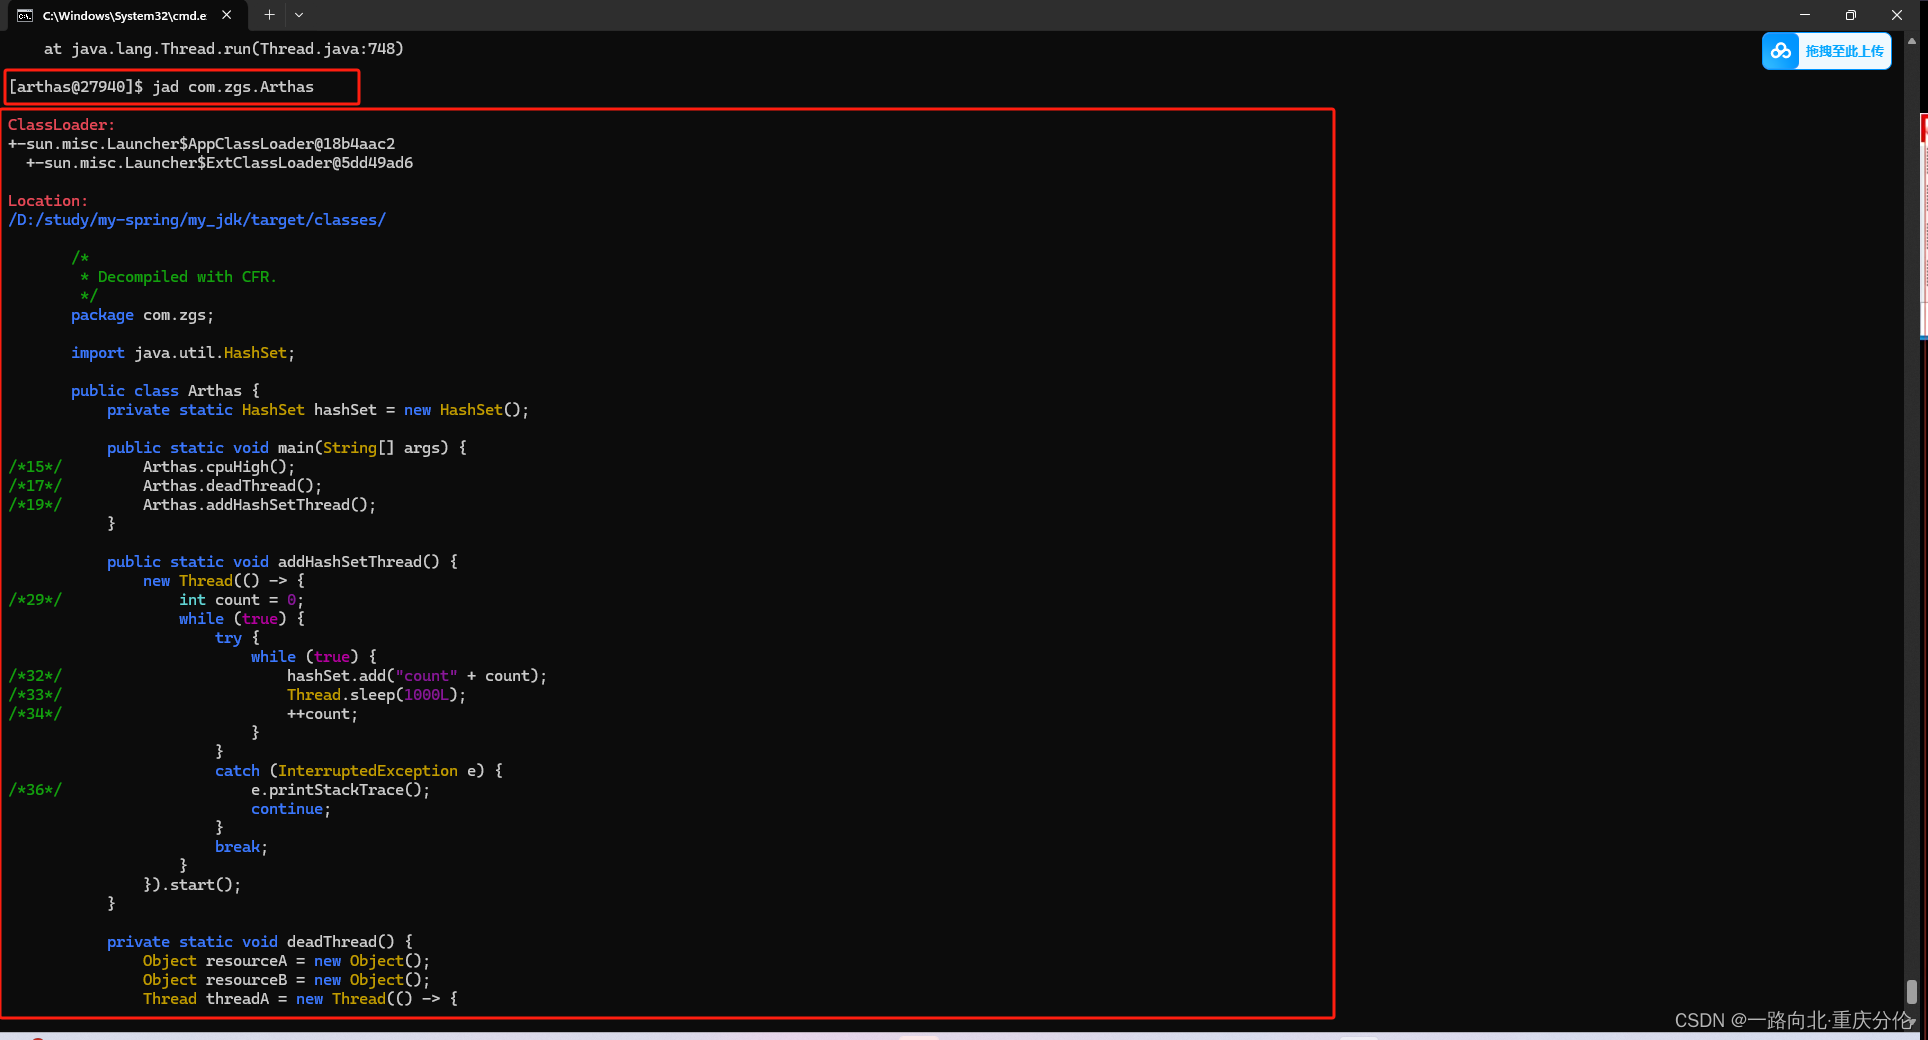
Task: Click the cloud upload drop button
Action: [x=1826, y=51]
